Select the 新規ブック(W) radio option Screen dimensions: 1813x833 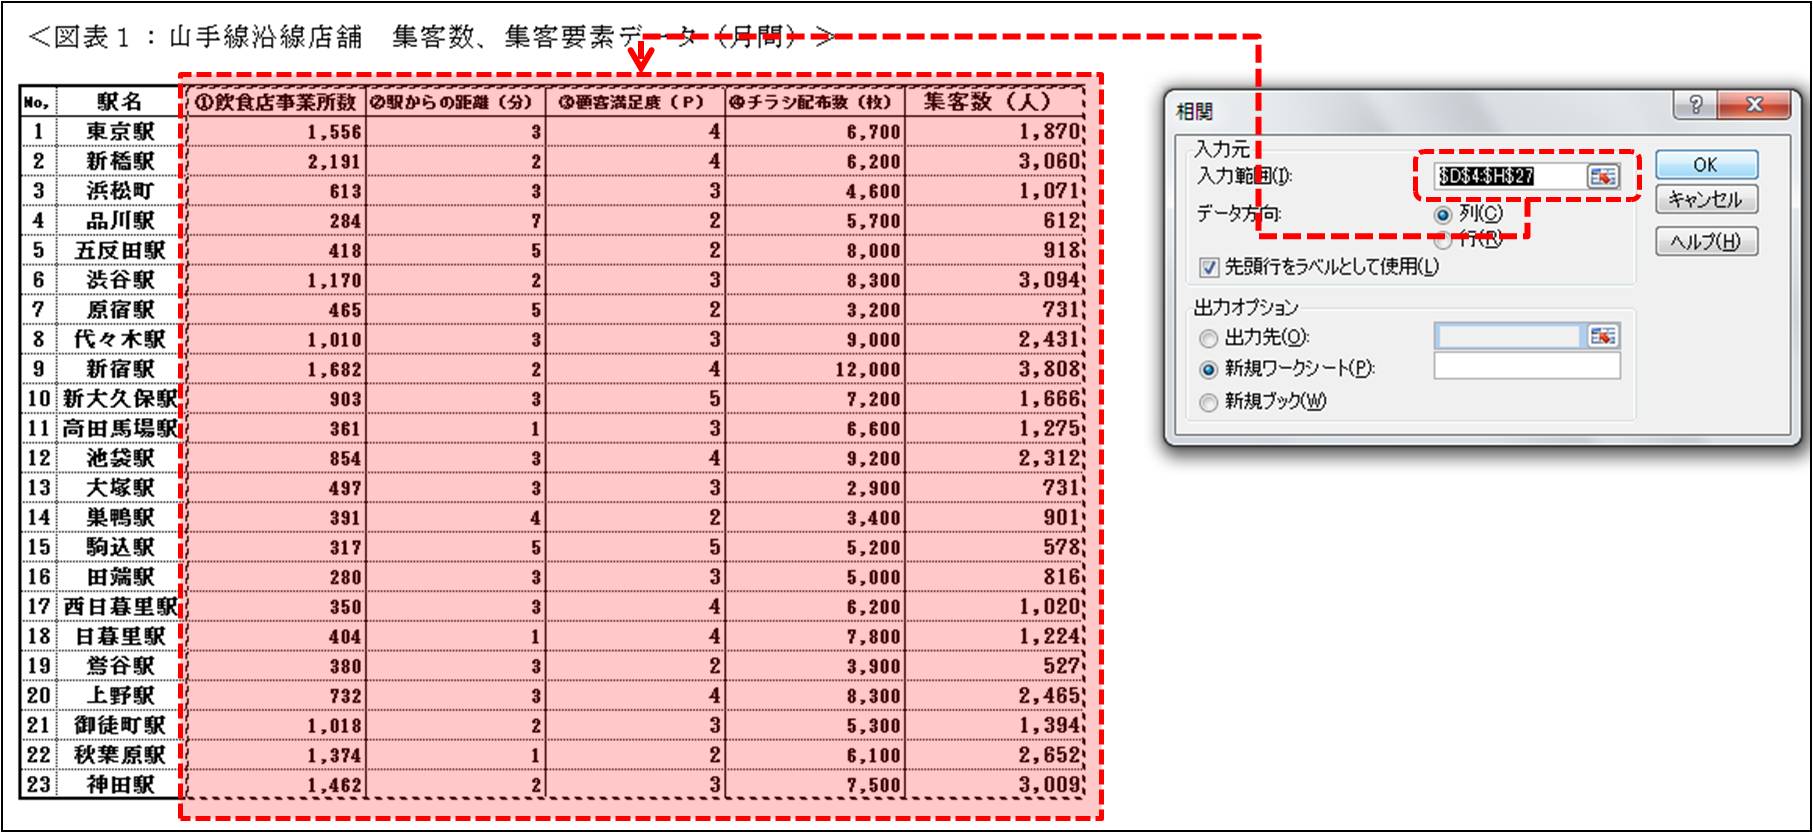[x=1208, y=402]
